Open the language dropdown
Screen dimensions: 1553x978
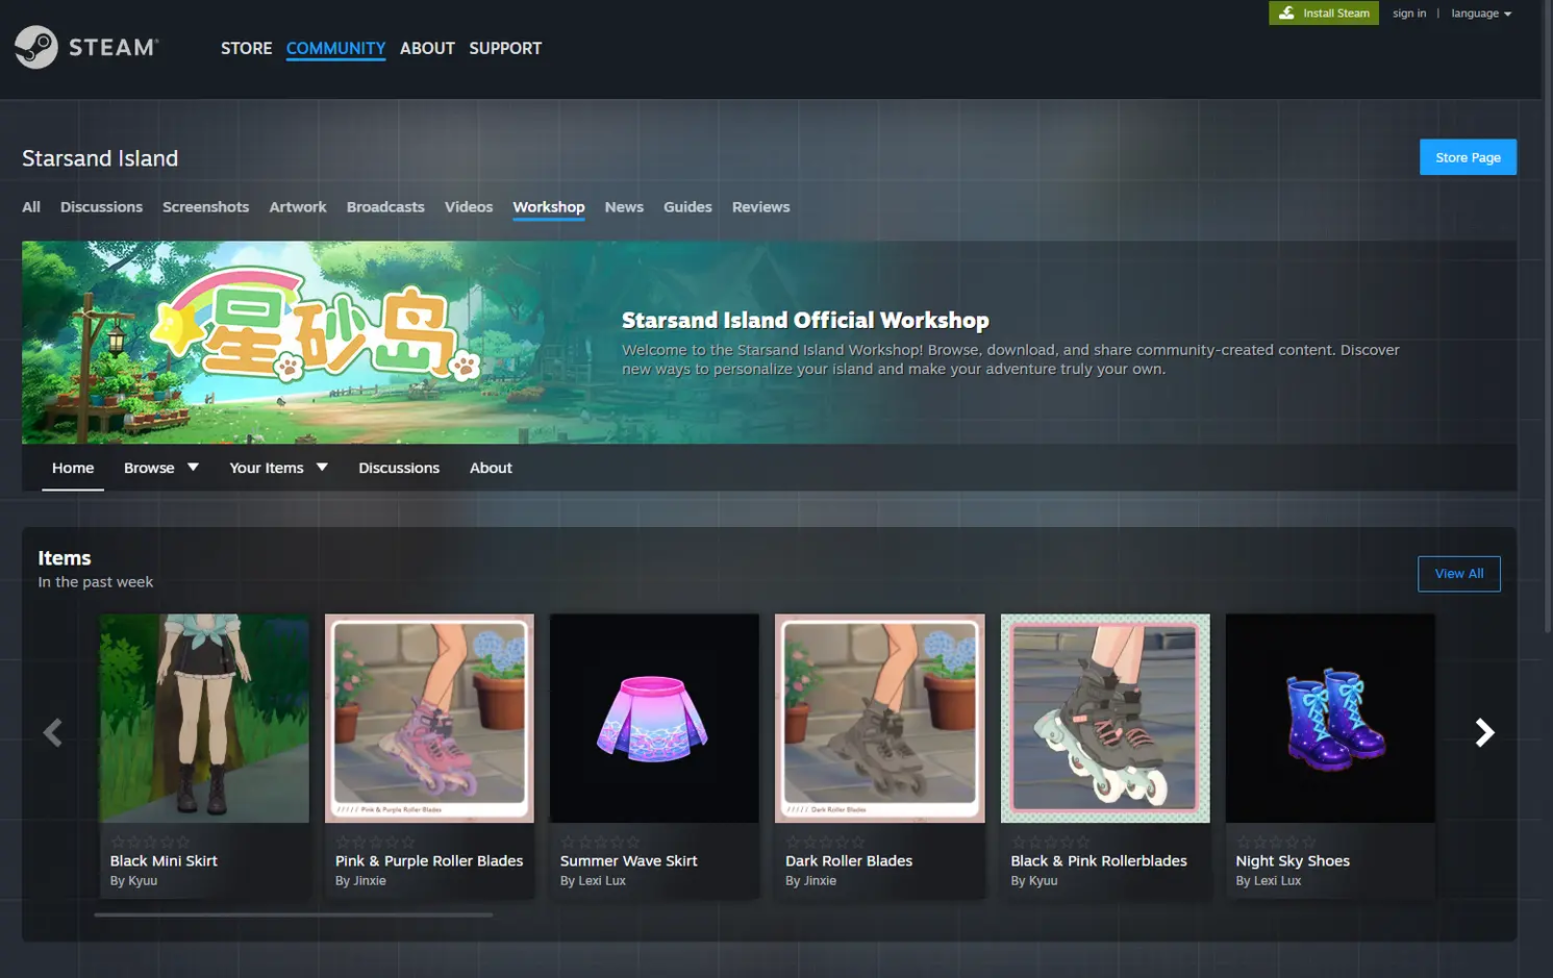click(x=1481, y=13)
